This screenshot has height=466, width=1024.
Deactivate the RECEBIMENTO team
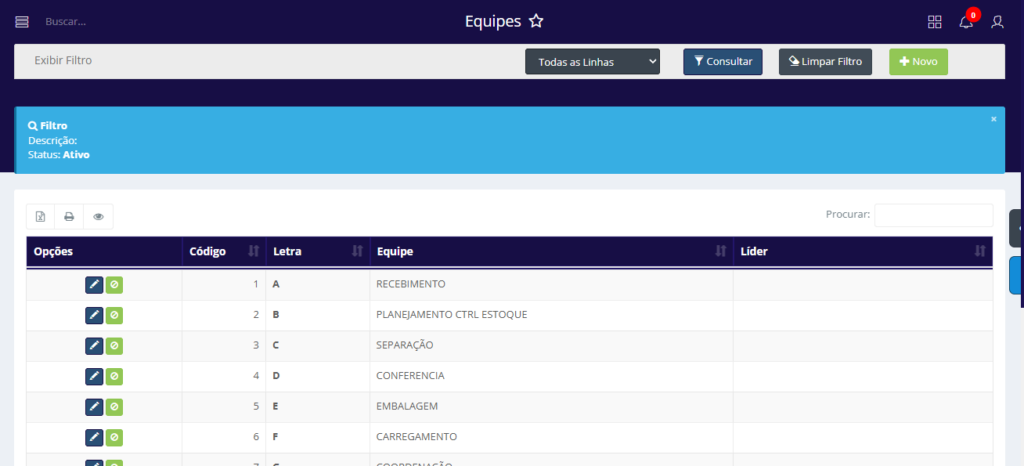[x=115, y=285]
